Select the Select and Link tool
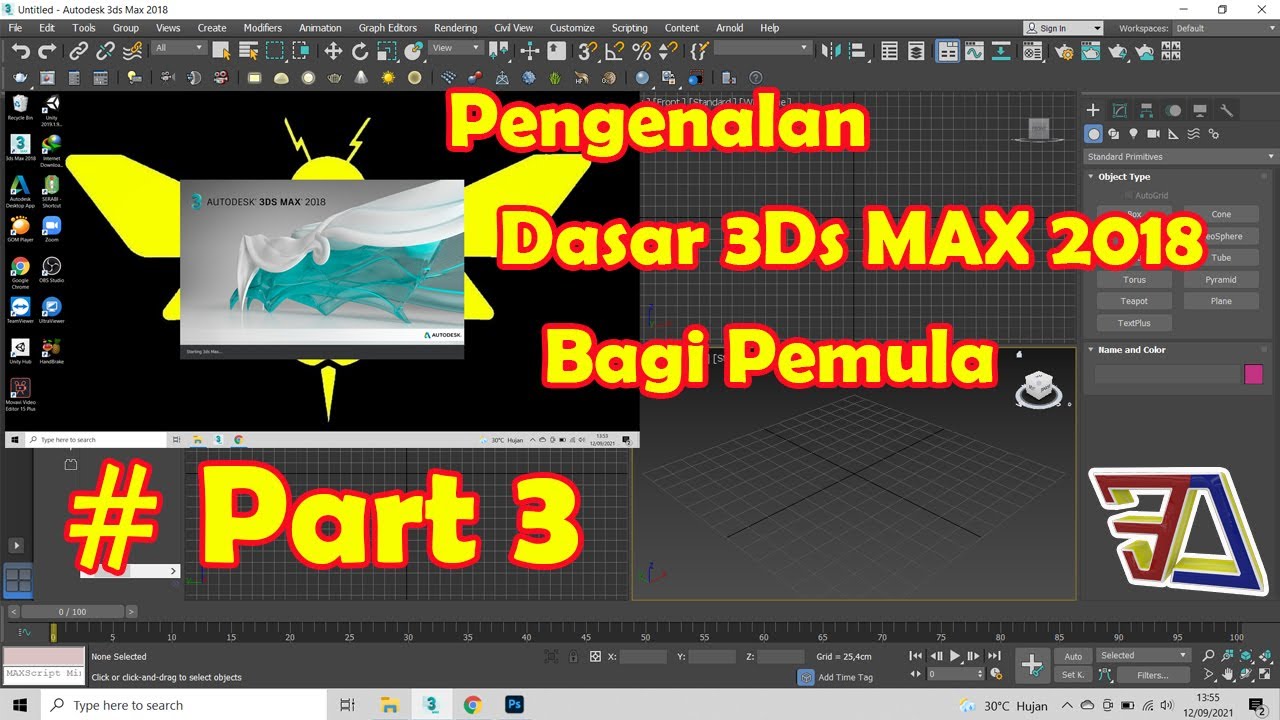 click(79, 51)
